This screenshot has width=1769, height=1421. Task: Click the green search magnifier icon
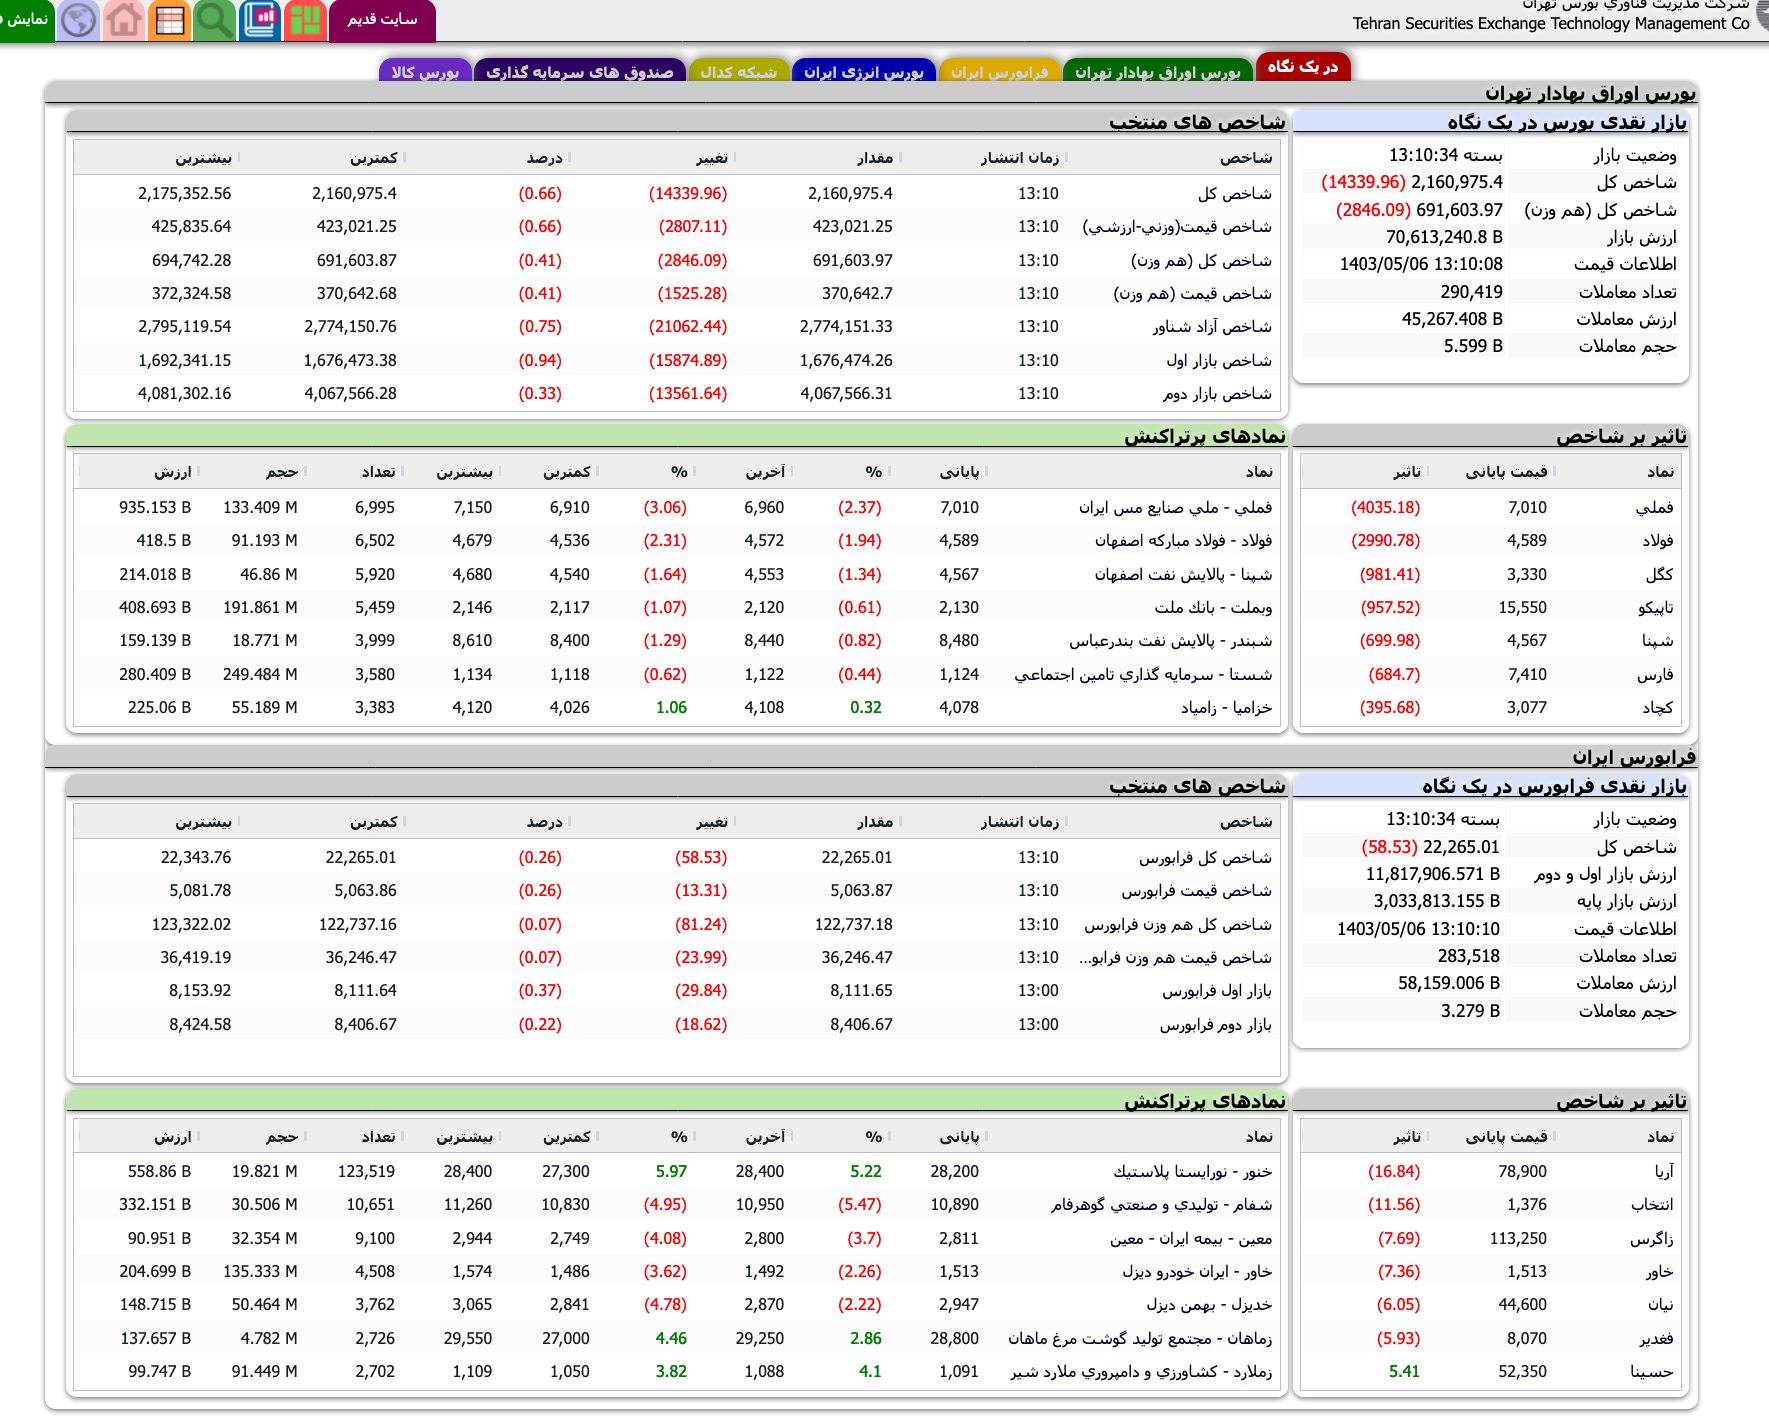pos(214,19)
